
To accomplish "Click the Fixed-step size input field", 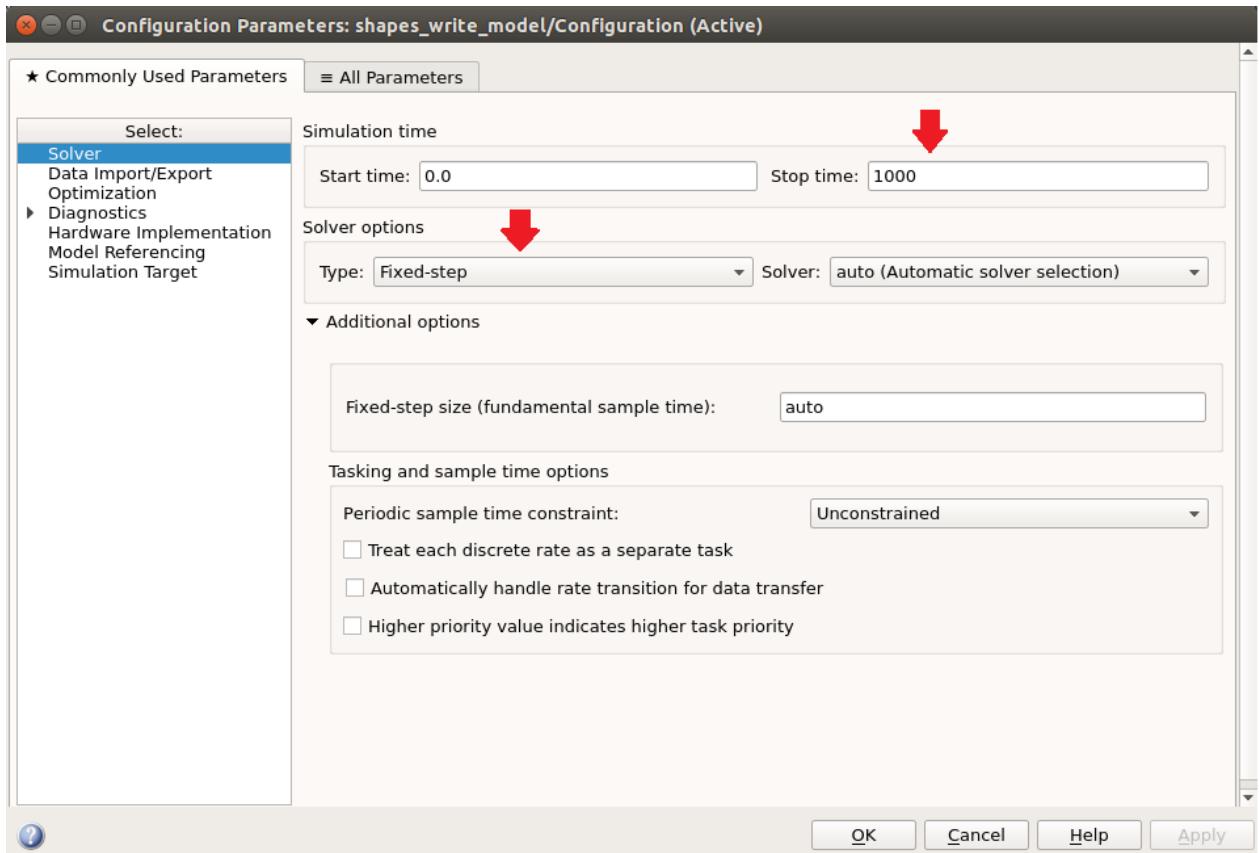I will [x=992, y=407].
